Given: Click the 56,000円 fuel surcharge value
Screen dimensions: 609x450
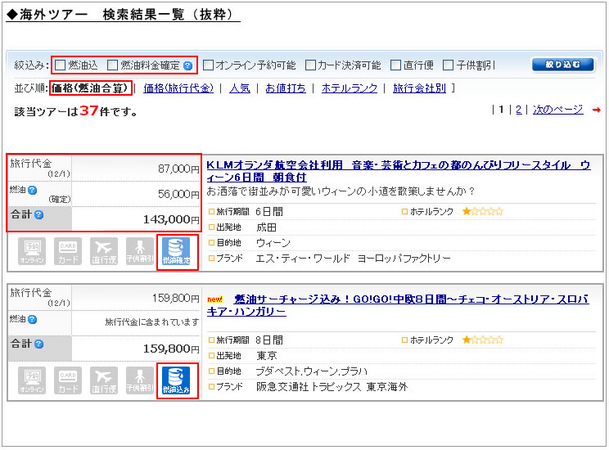Looking at the screenshot, I should click(179, 194).
